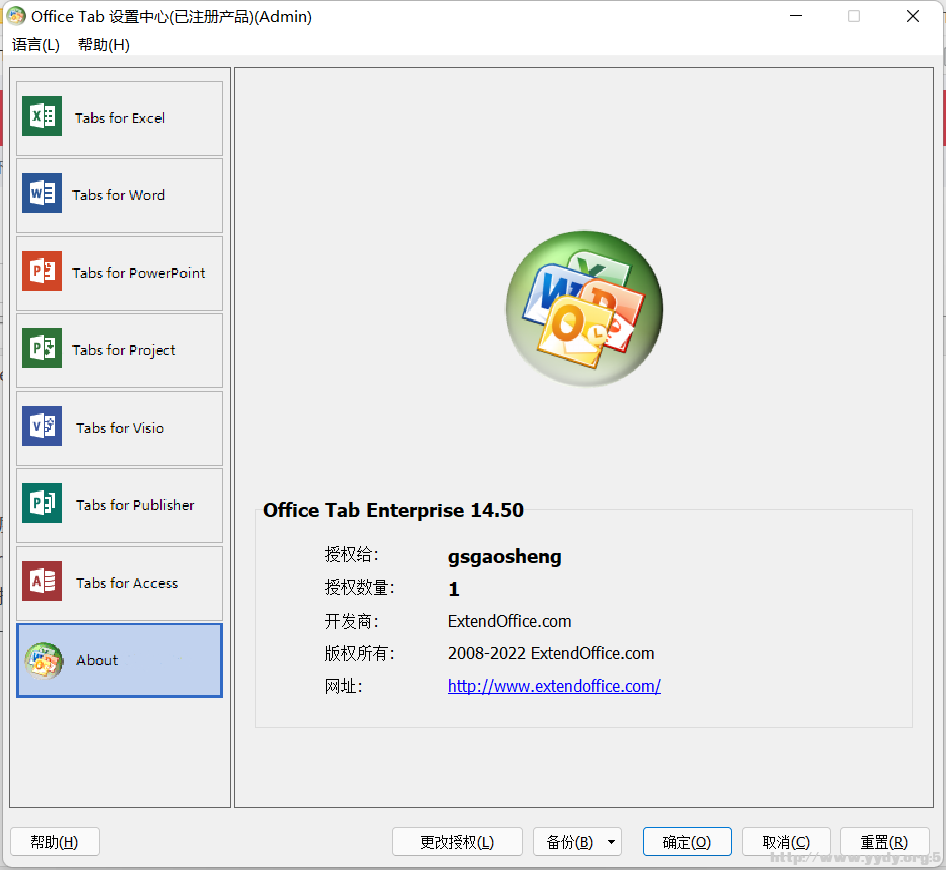
Task: Click the Office Tab title bar icon
Action: 16,16
